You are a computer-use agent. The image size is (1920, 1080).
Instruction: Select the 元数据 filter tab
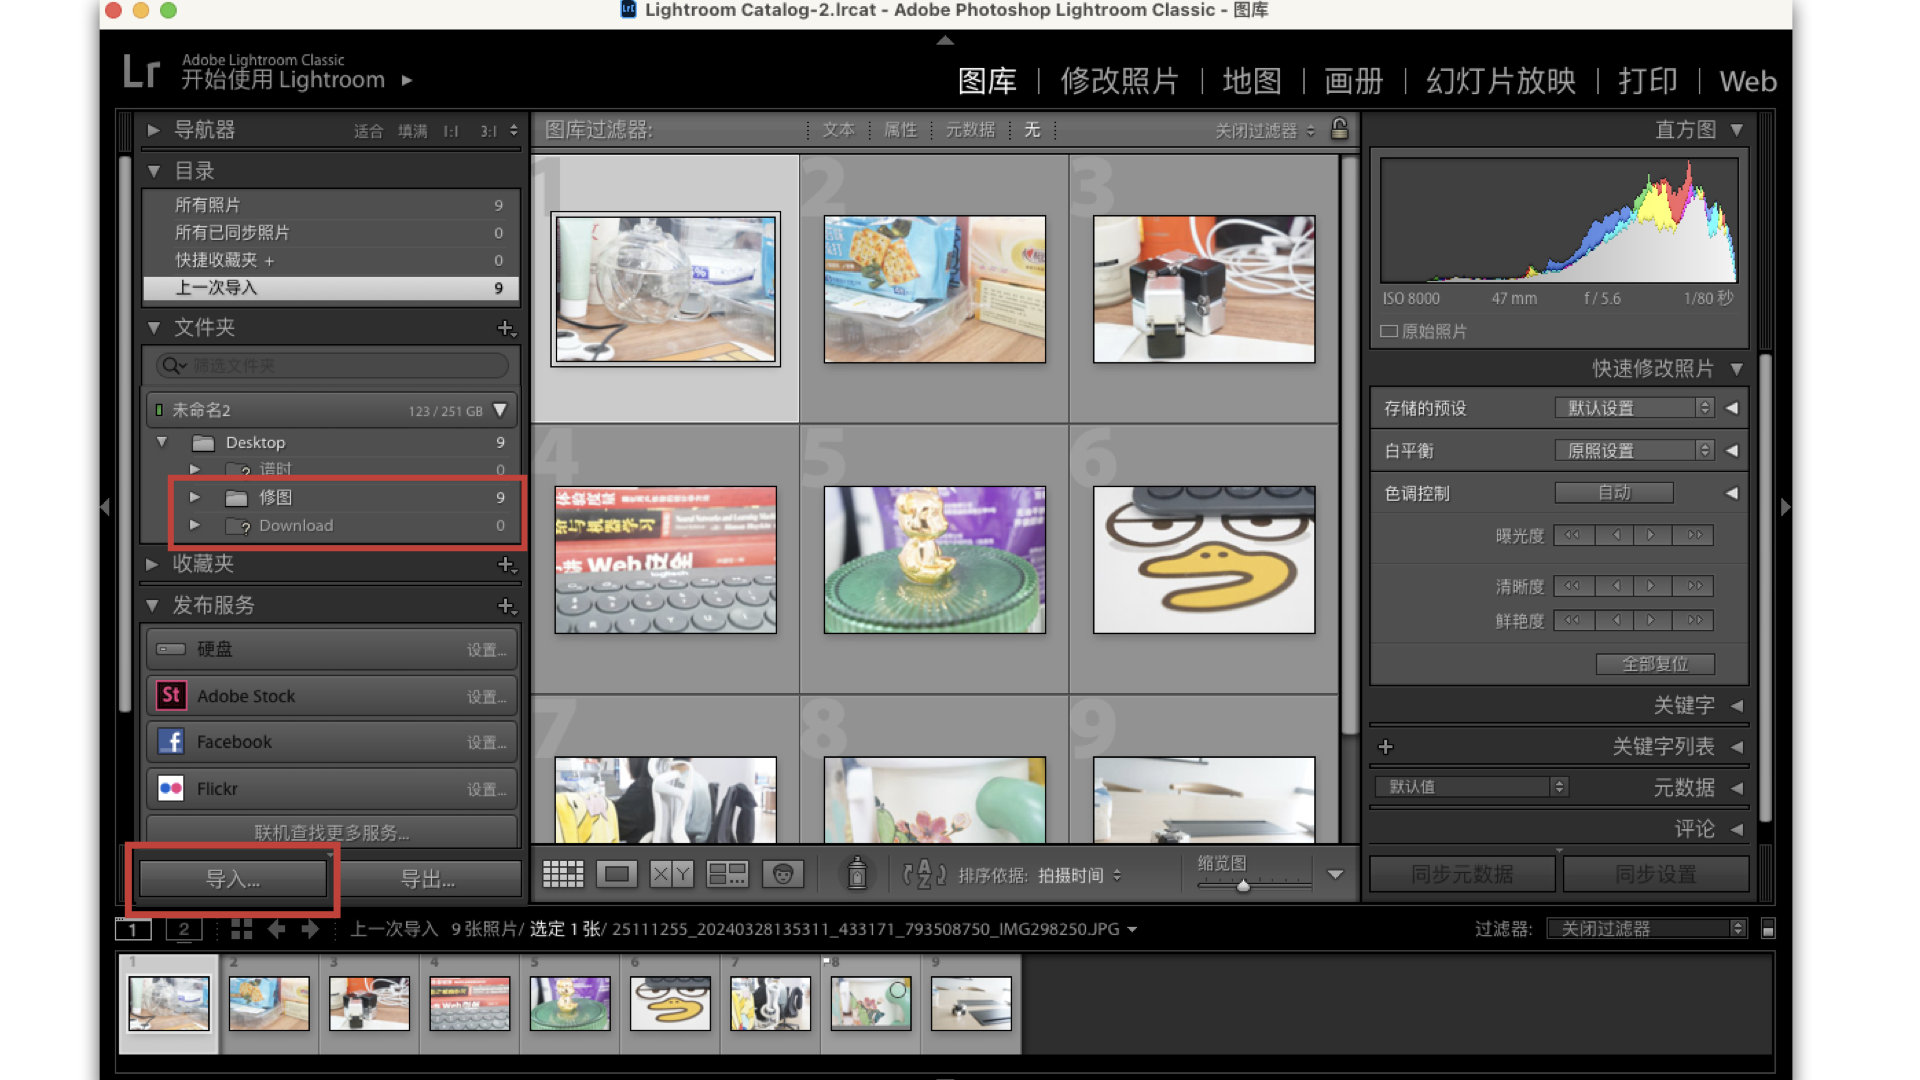point(970,130)
